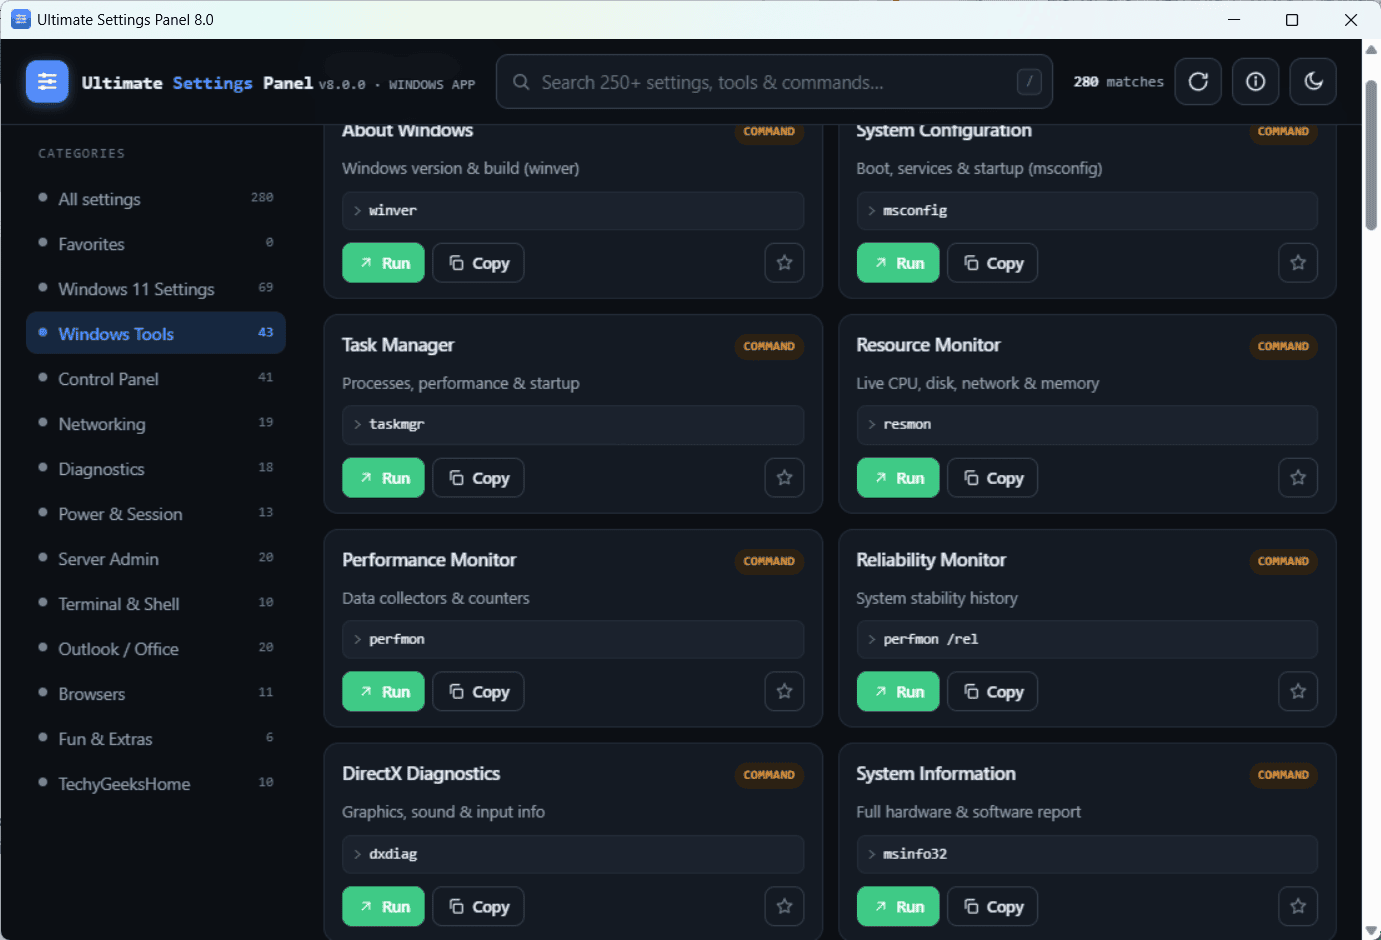1381x940 pixels.
Task: Mark Performance Monitor as favorite
Action: tap(784, 692)
